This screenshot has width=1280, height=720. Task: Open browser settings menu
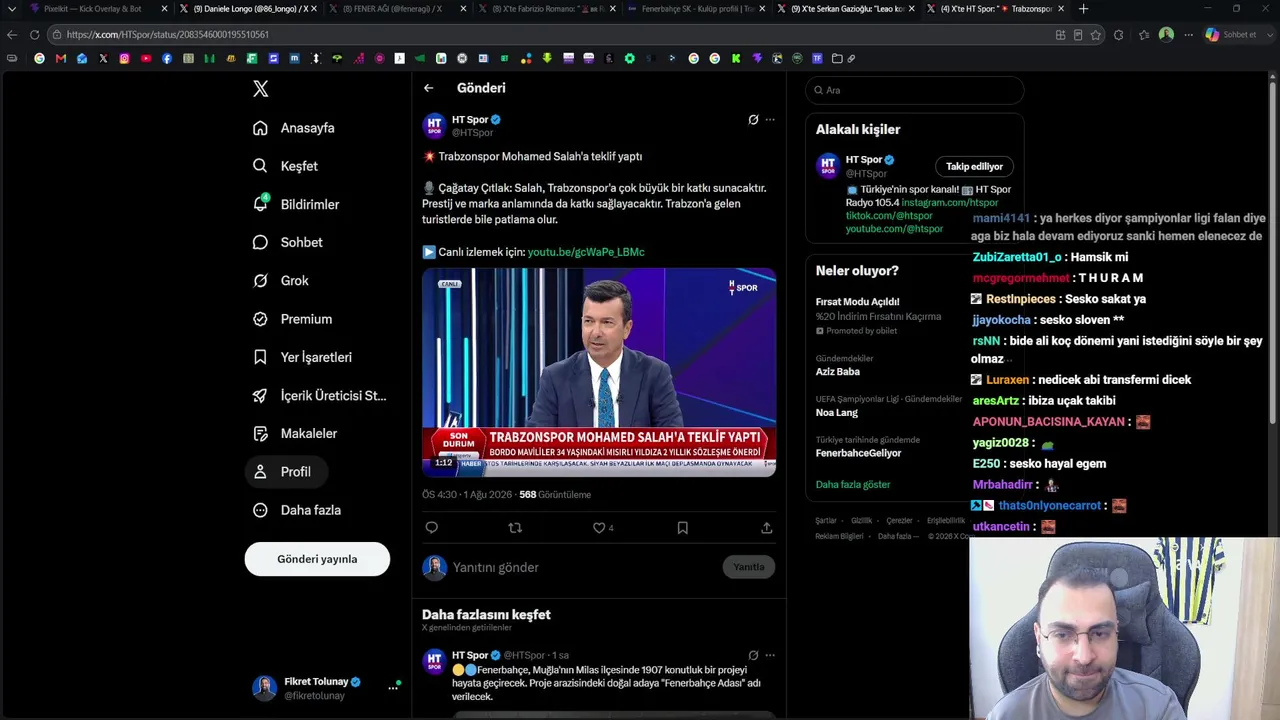(x=1188, y=34)
